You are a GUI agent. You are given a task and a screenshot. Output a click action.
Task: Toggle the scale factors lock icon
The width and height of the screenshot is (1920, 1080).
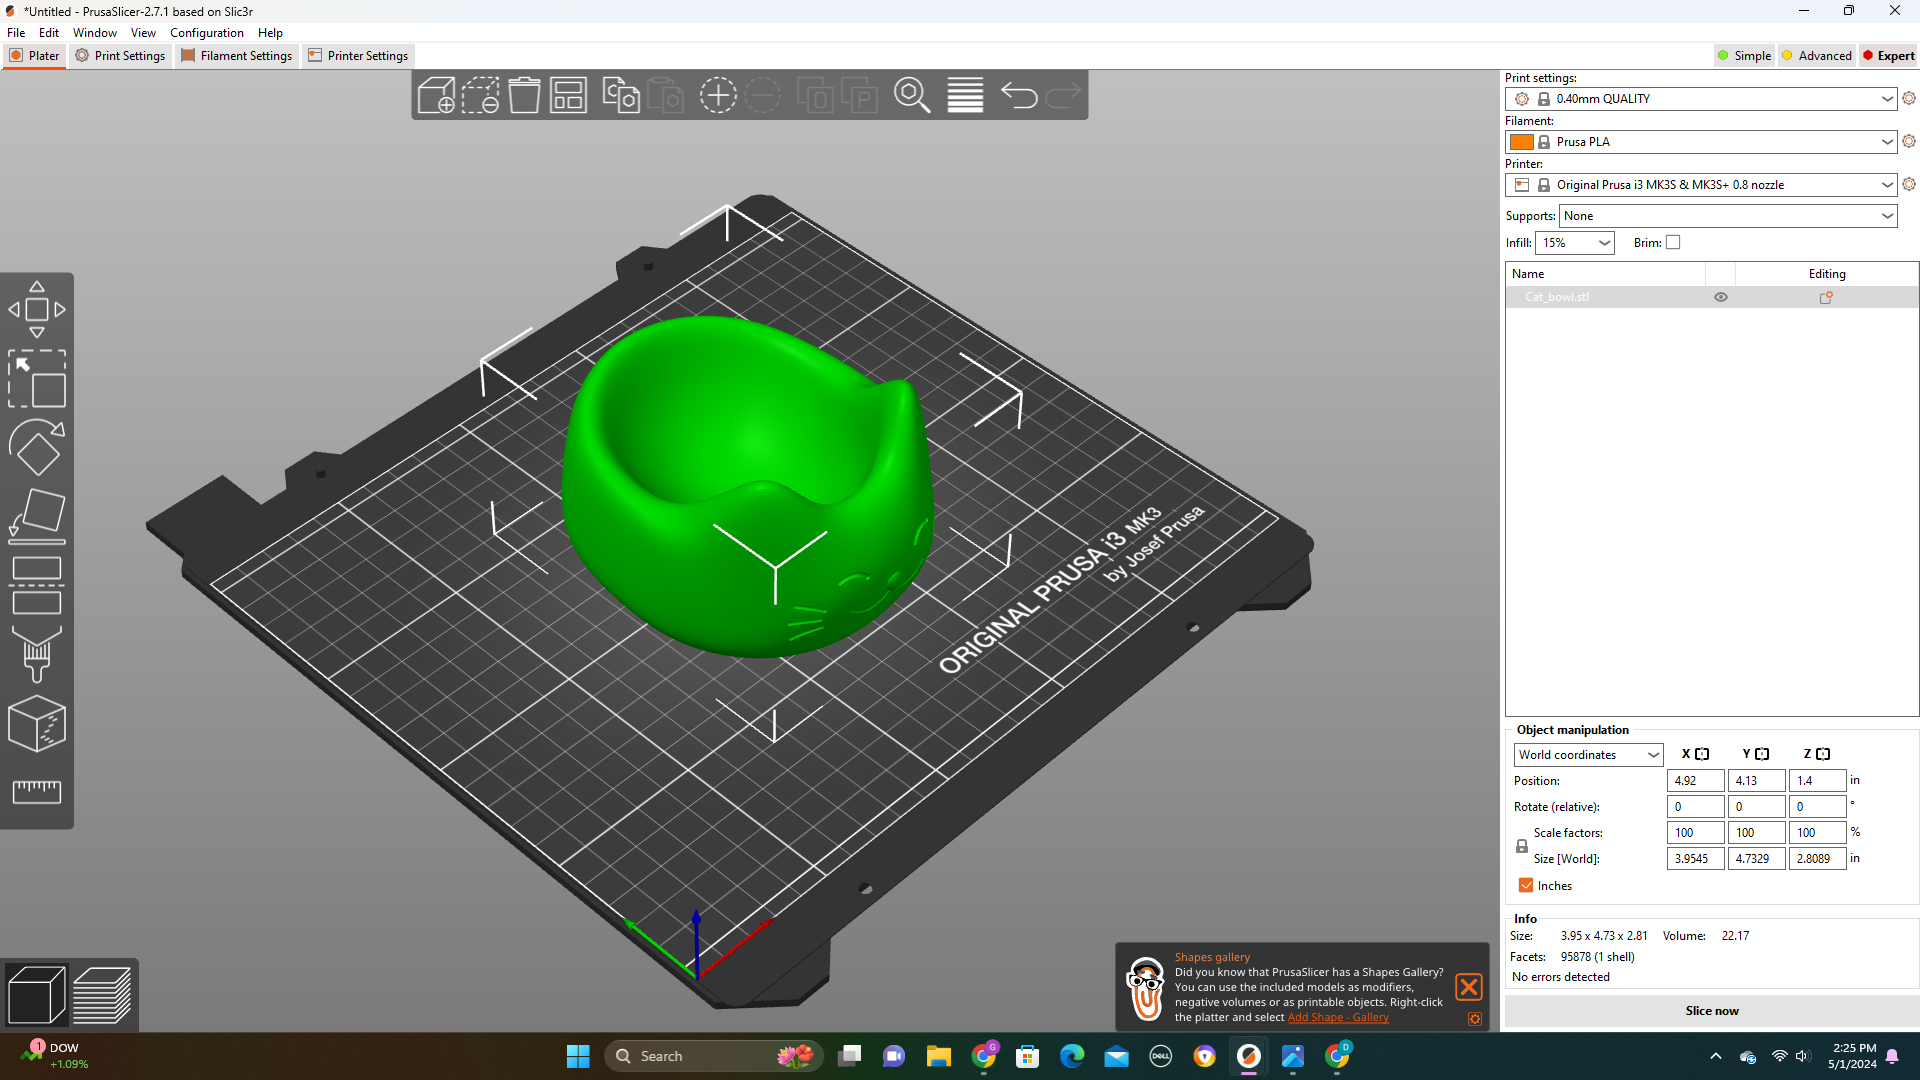(x=1522, y=846)
